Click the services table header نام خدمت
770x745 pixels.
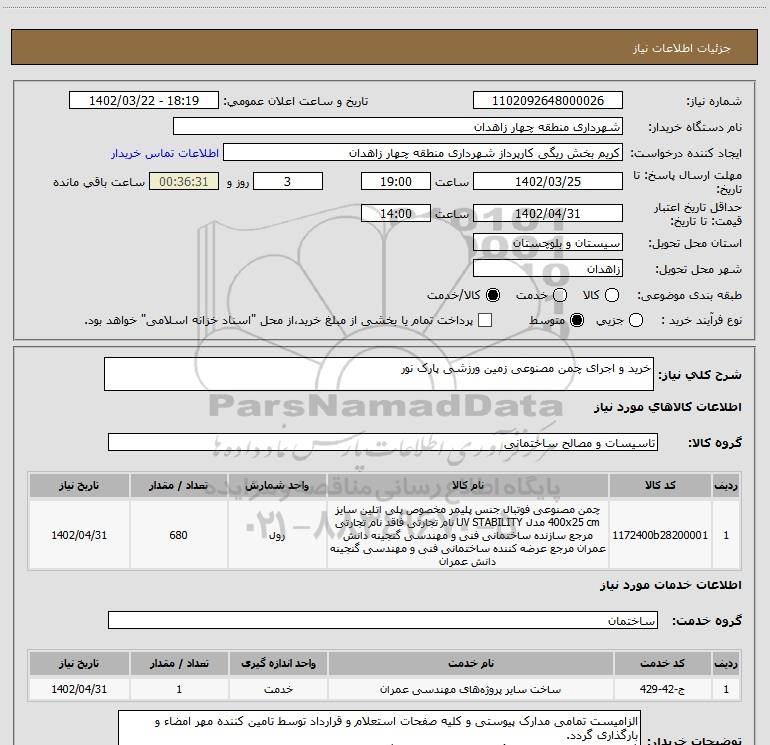coord(470,663)
